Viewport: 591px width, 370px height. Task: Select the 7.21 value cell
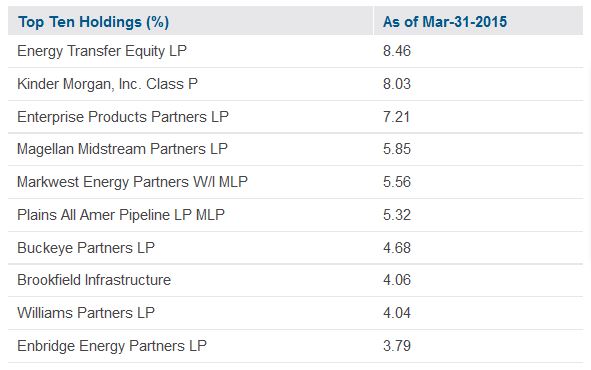tap(396, 117)
